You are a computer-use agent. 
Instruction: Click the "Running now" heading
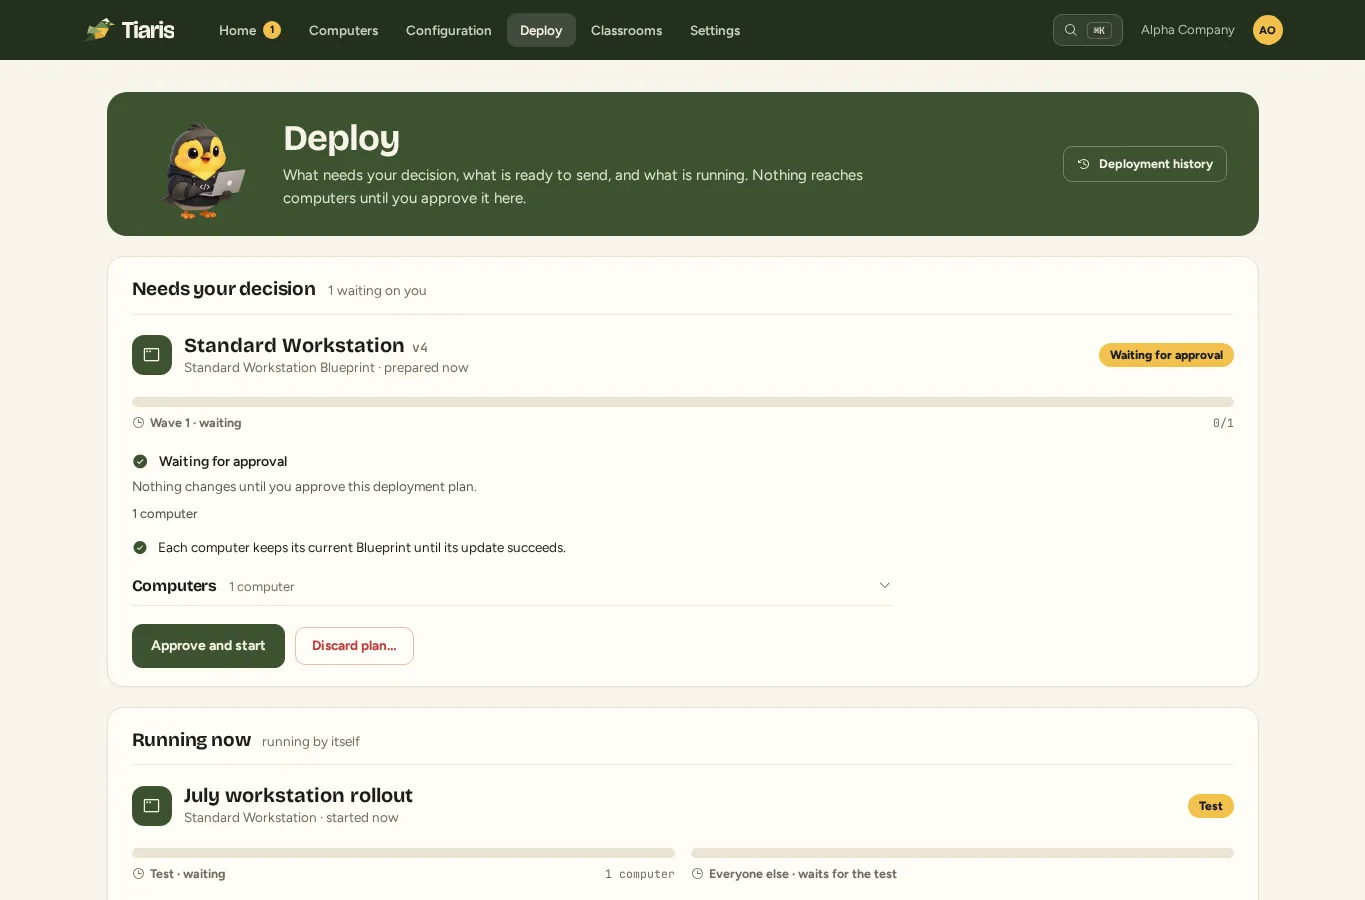click(x=191, y=740)
